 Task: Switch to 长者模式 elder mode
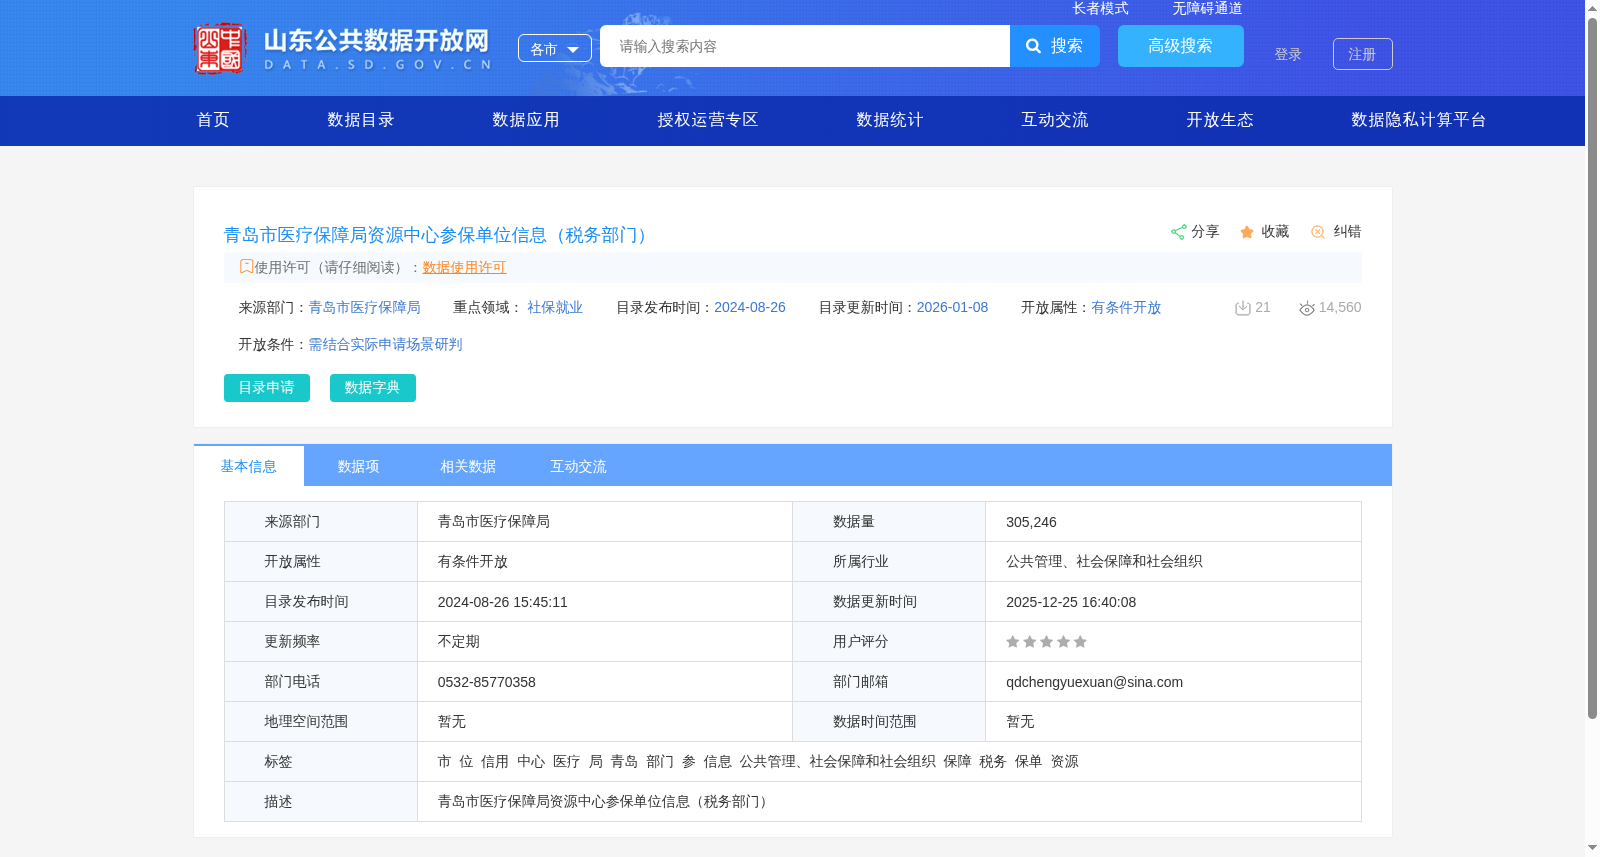click(1100, 8)
